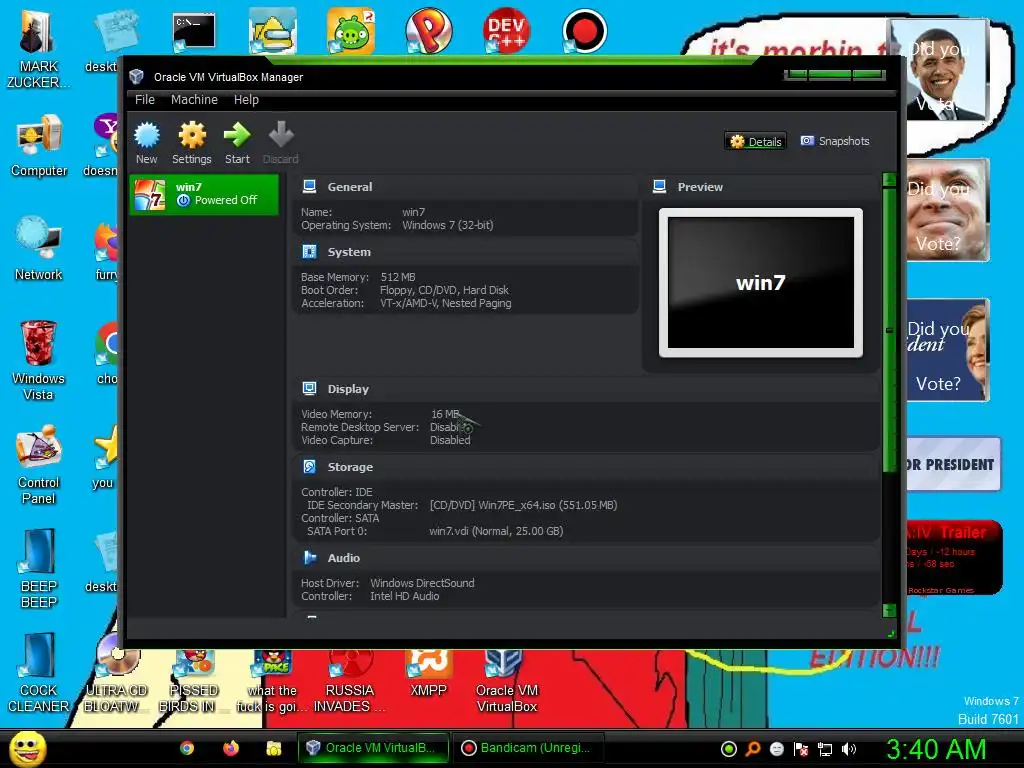Open the file explorer taskbar icon

coord(274,748)
